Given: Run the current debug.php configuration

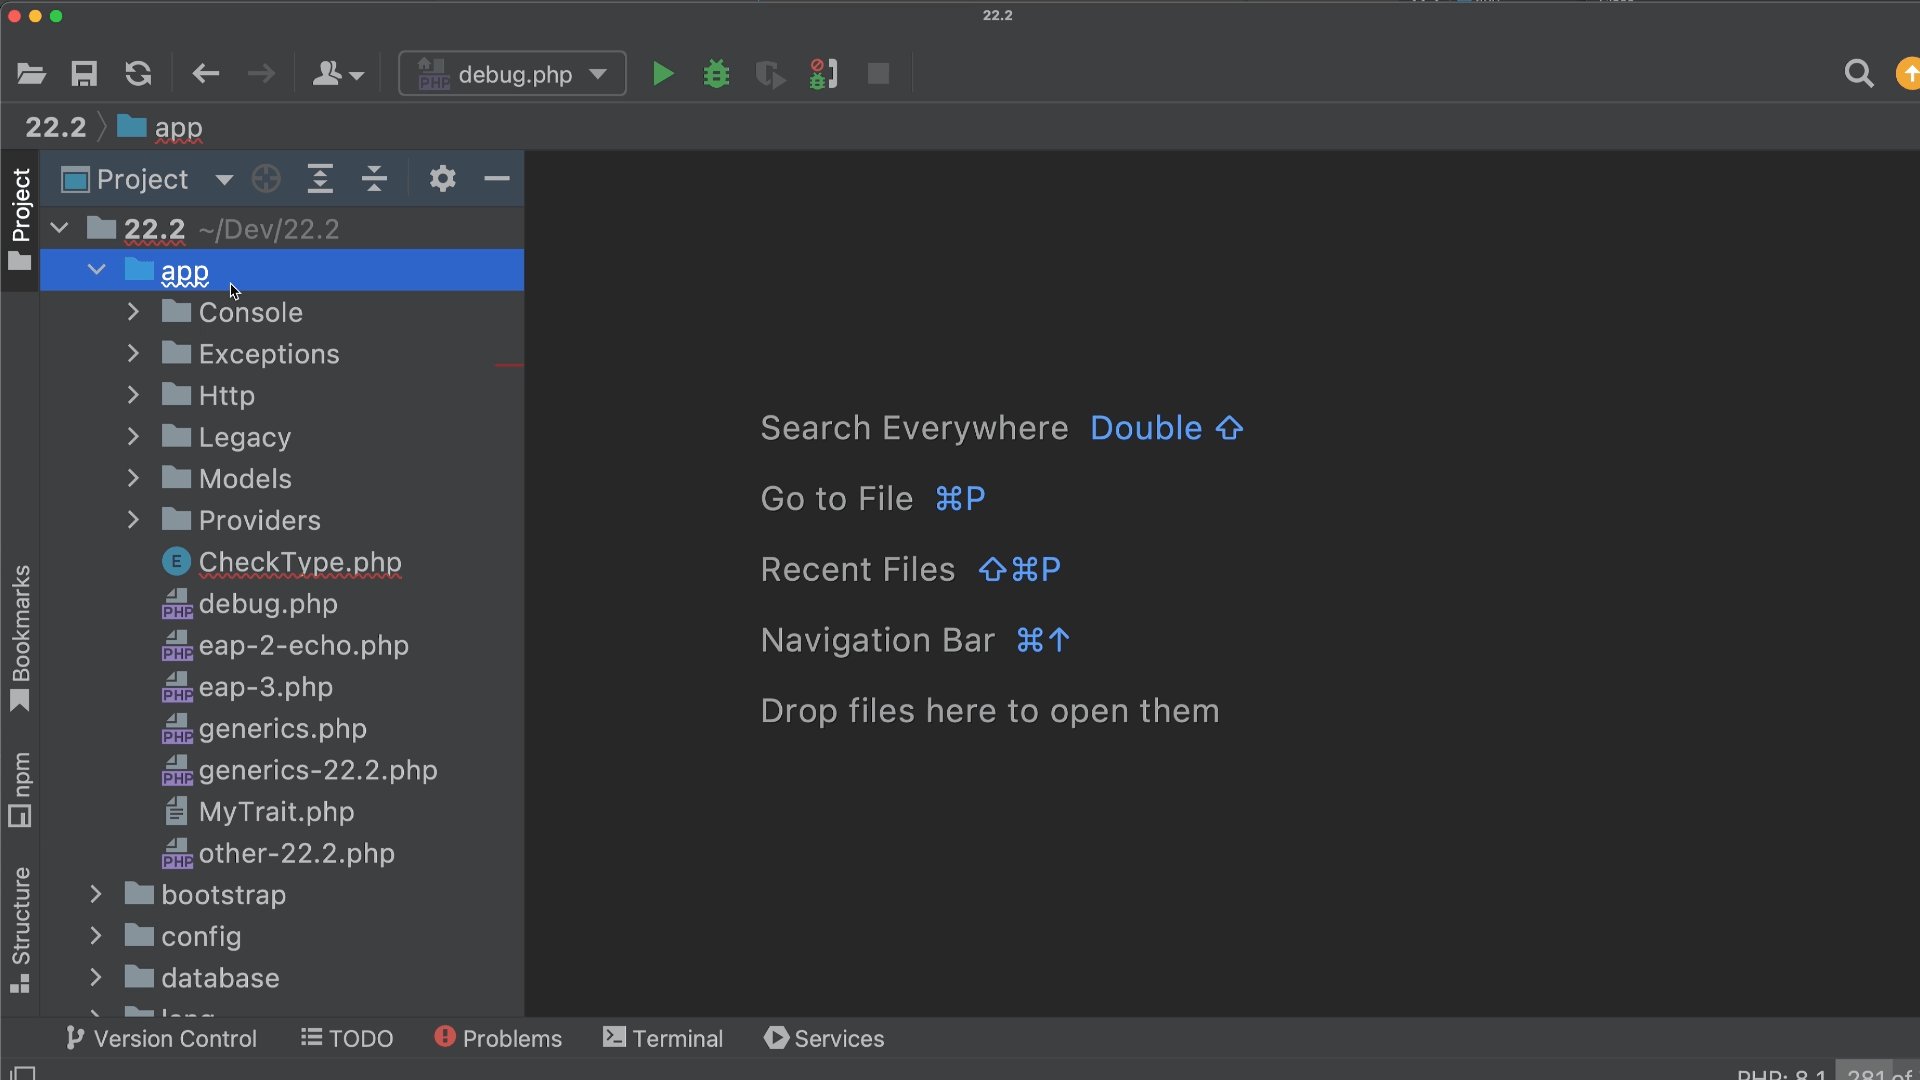Looking at the screenshot, I should [x=662, y=73].
